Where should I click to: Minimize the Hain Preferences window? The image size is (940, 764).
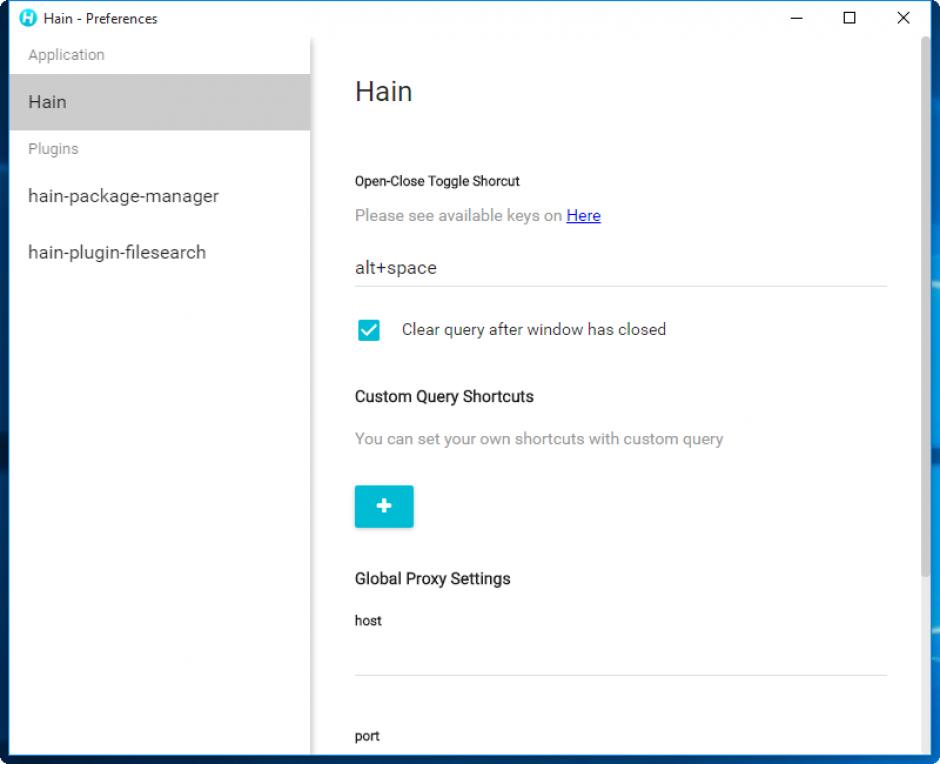[796, 18]
